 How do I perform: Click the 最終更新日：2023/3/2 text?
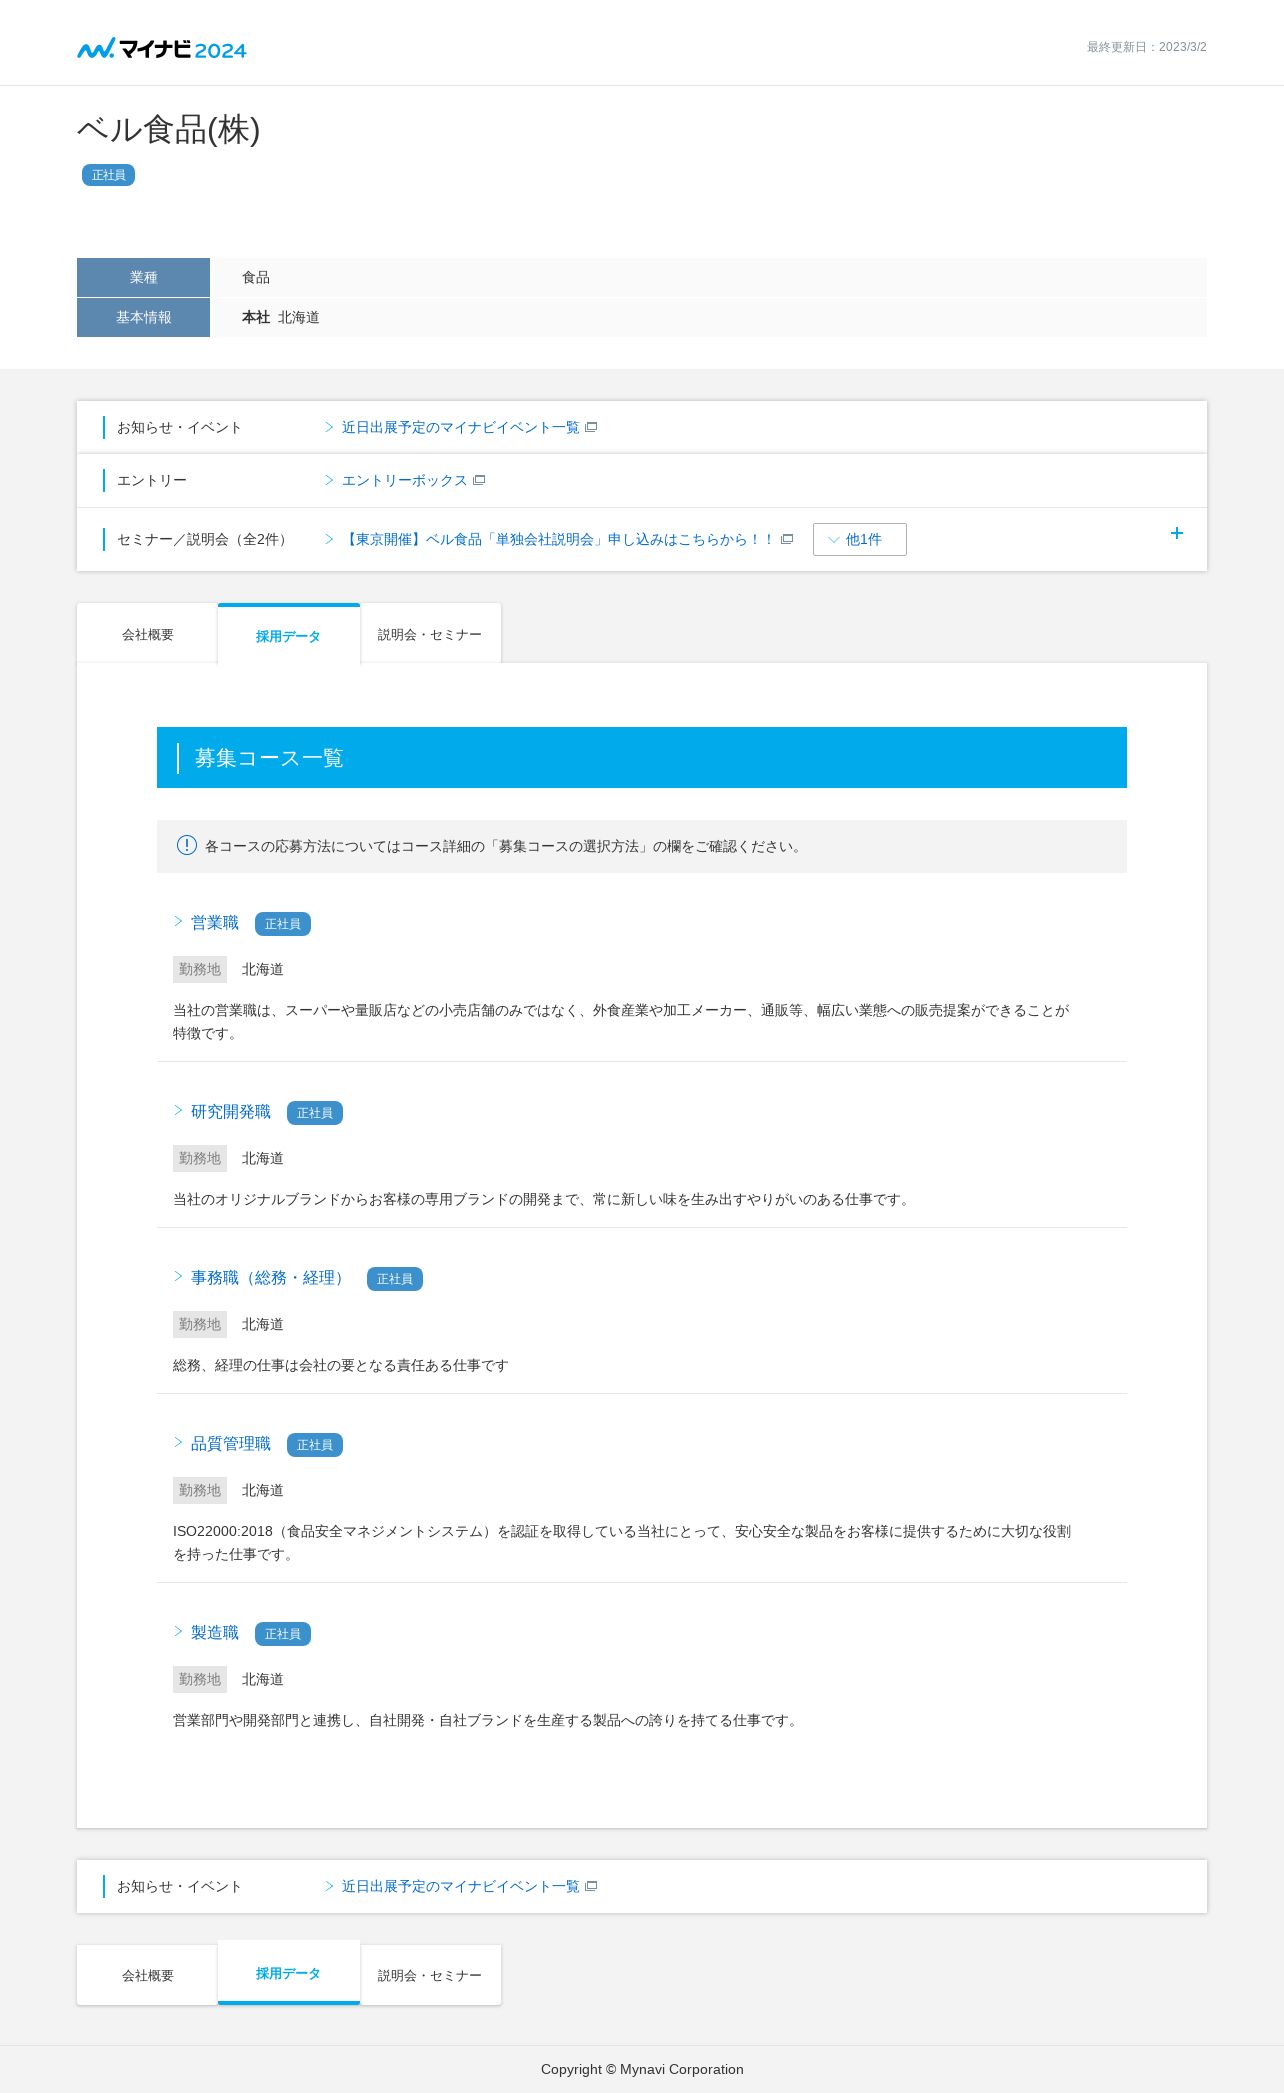[x=1146, y=47]
